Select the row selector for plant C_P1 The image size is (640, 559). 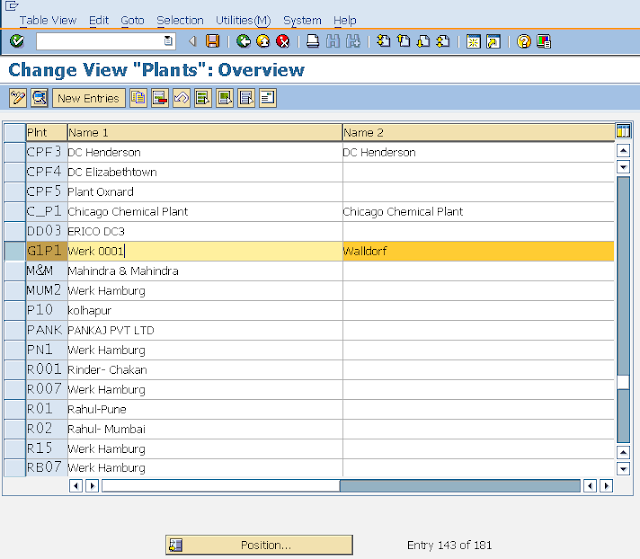click(x=15, y=211)
